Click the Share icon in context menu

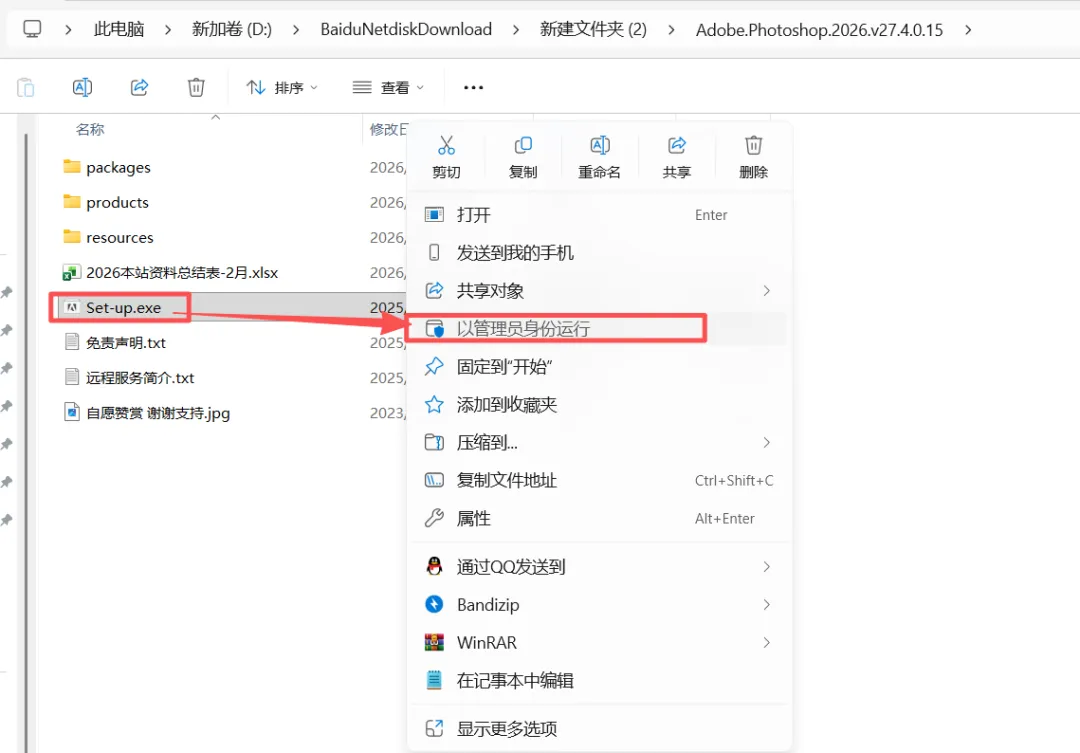(x=676, y=145)
